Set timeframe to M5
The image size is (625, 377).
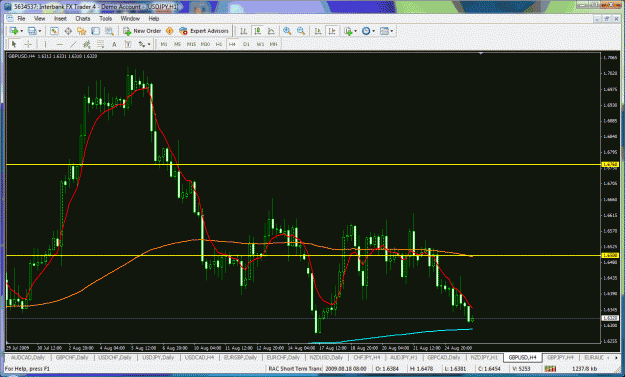[x=177, y=44]
